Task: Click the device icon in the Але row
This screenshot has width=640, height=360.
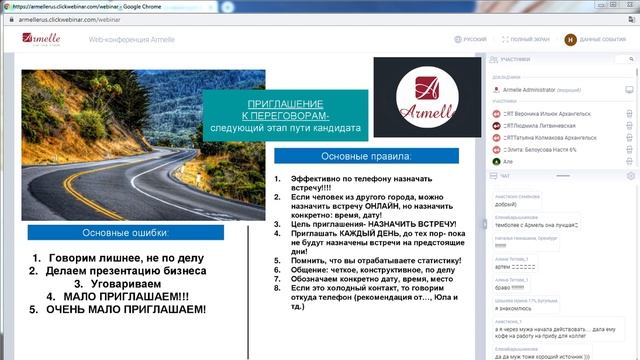Action: tap(629, 162)
